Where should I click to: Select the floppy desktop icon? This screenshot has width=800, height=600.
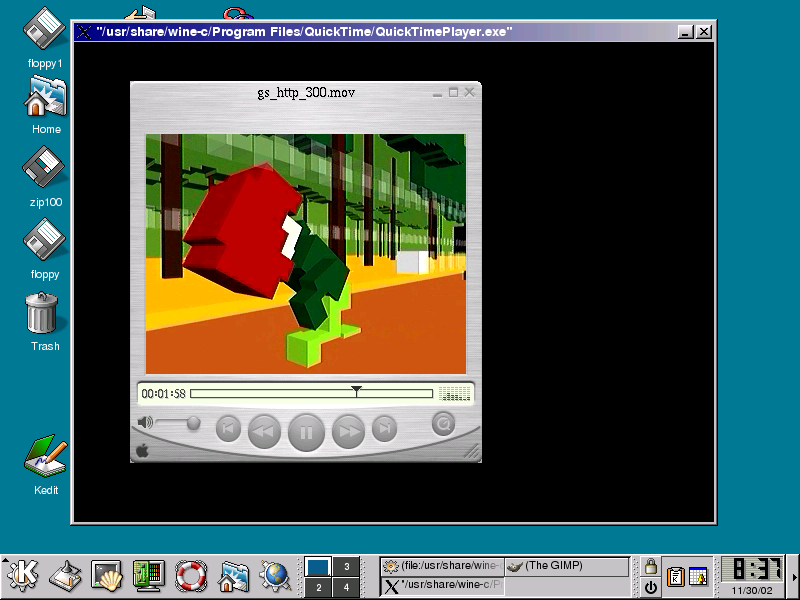pos(45,249)
